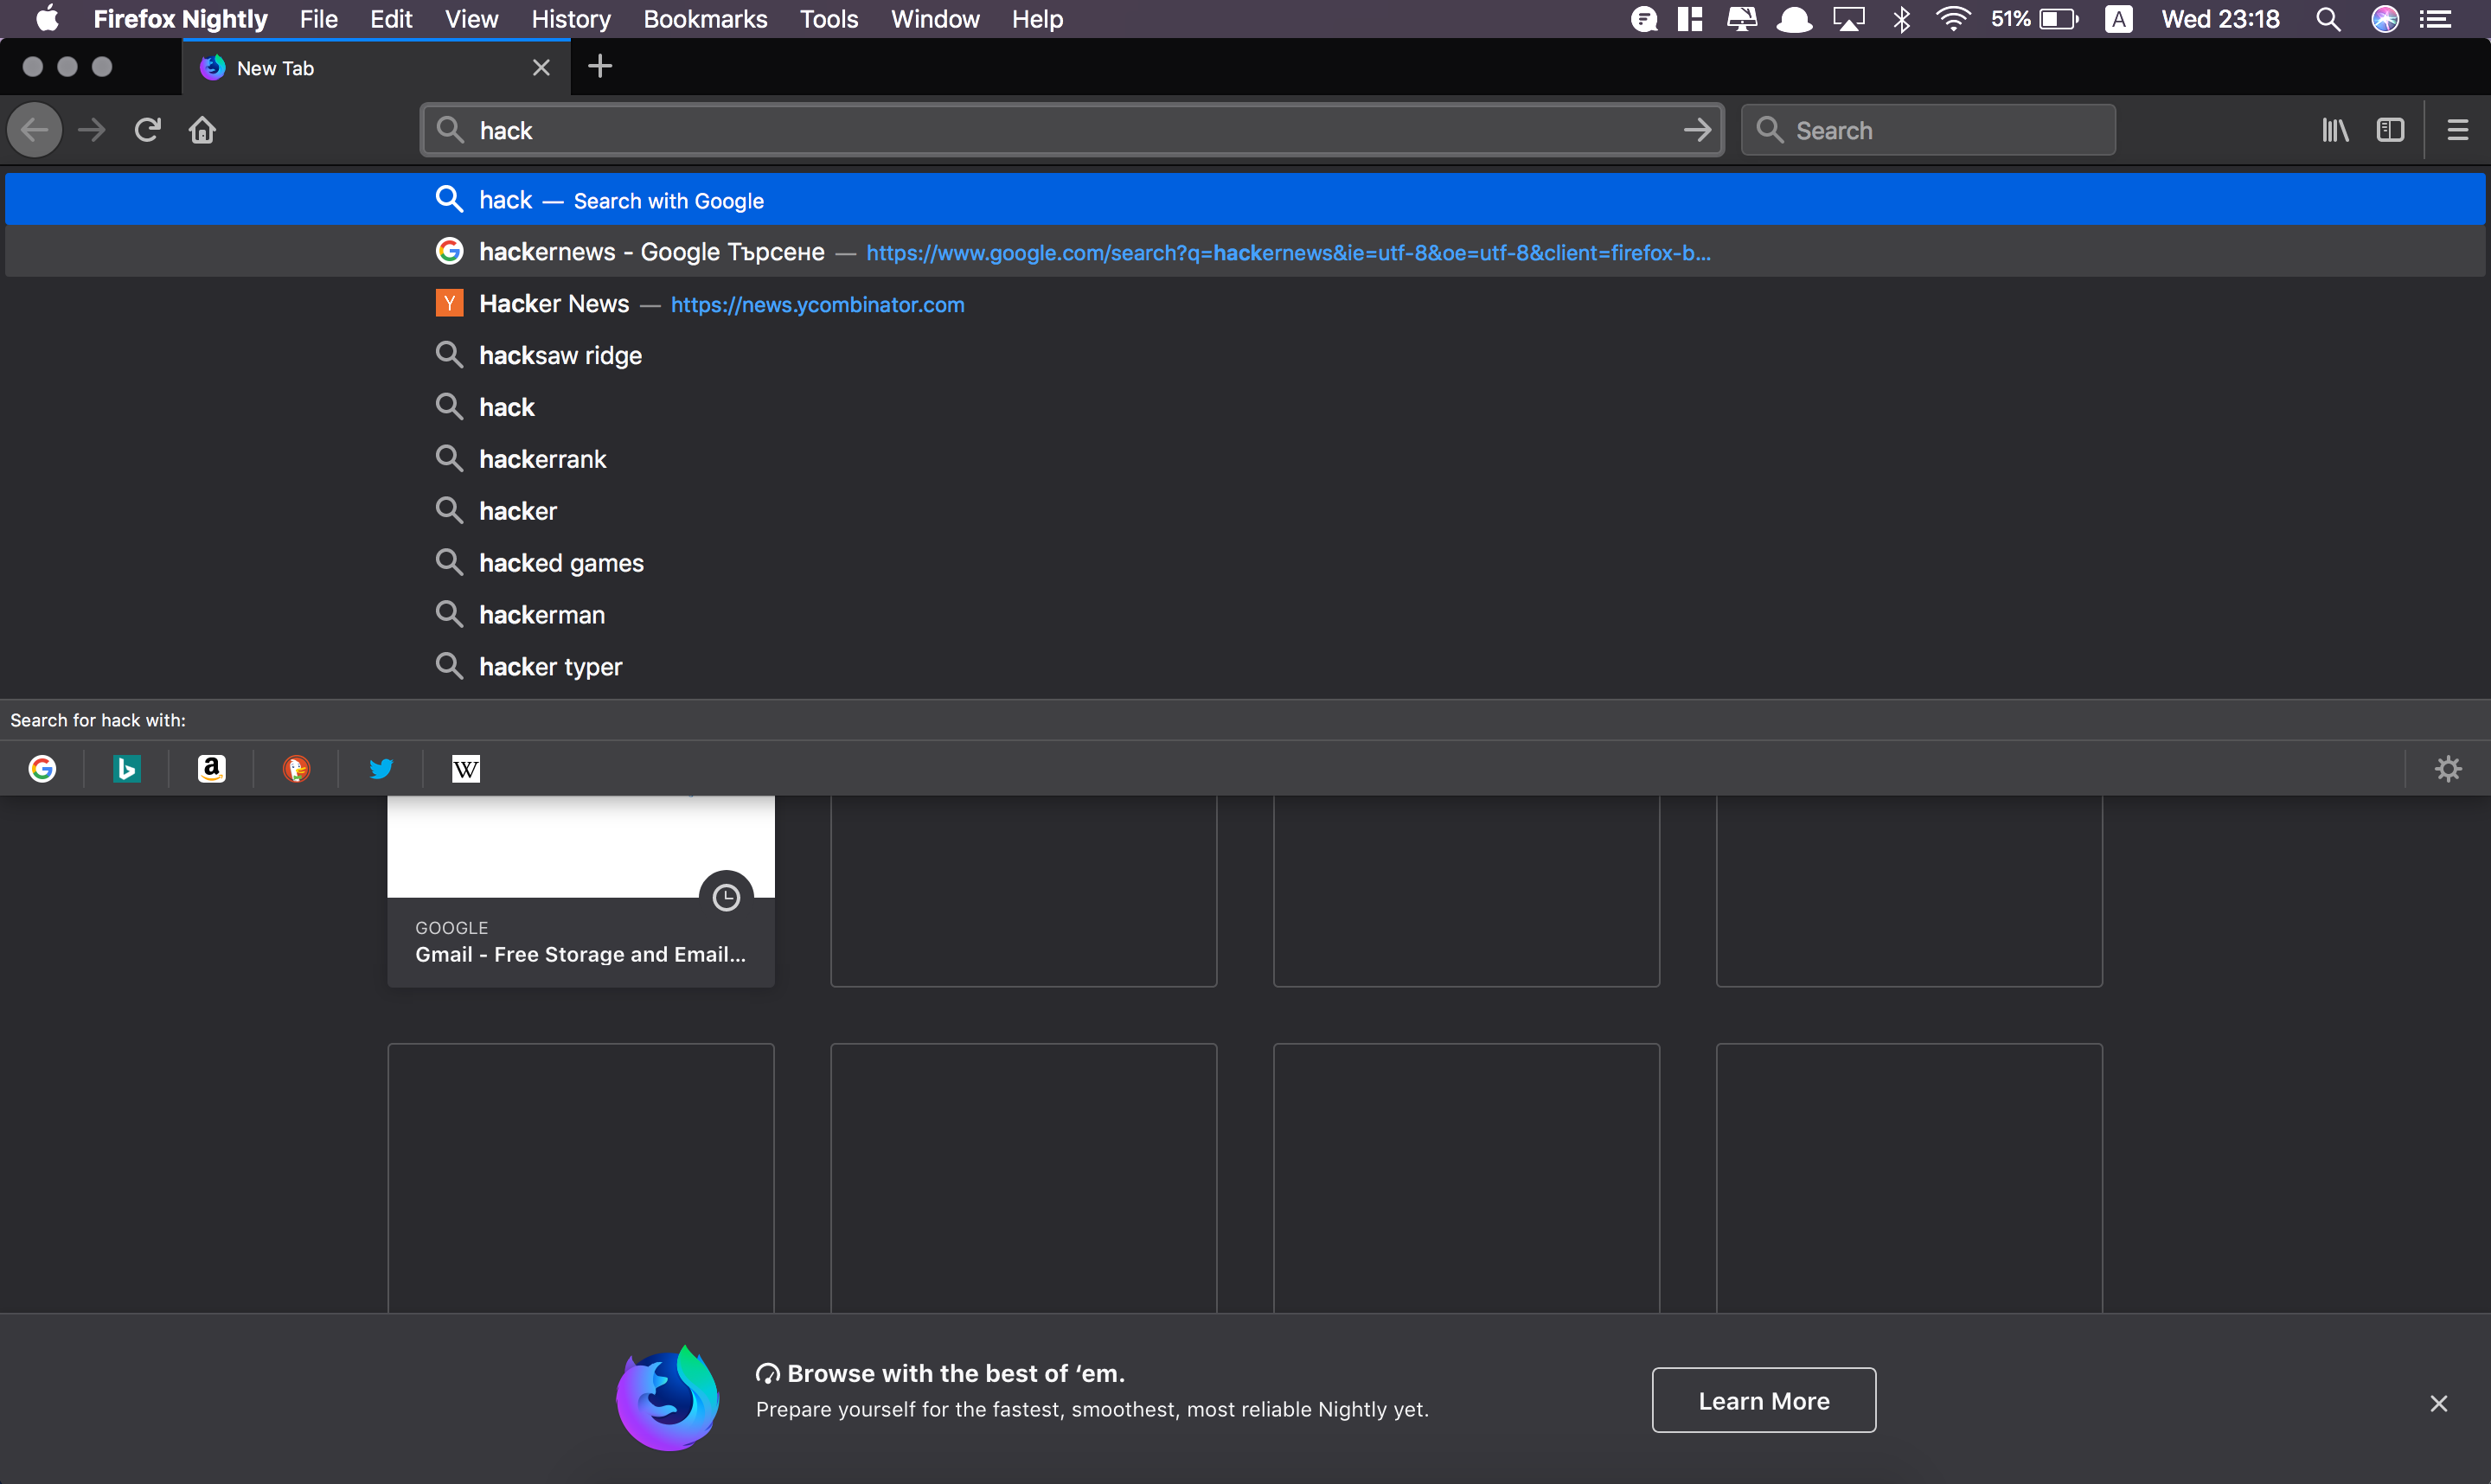Viewport: 2491px width, 1484px height.
Task: Open Wi-Fi status menu
Action: [1953, 19]
